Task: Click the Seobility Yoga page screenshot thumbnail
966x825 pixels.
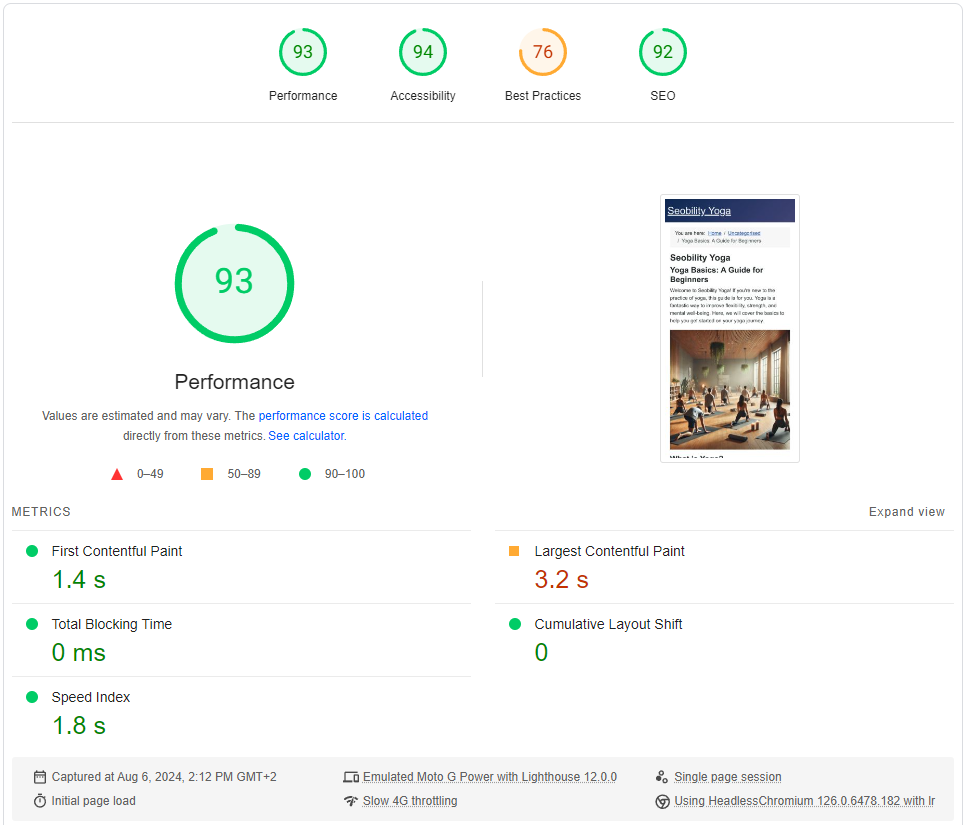Action: tap(729, 327)
